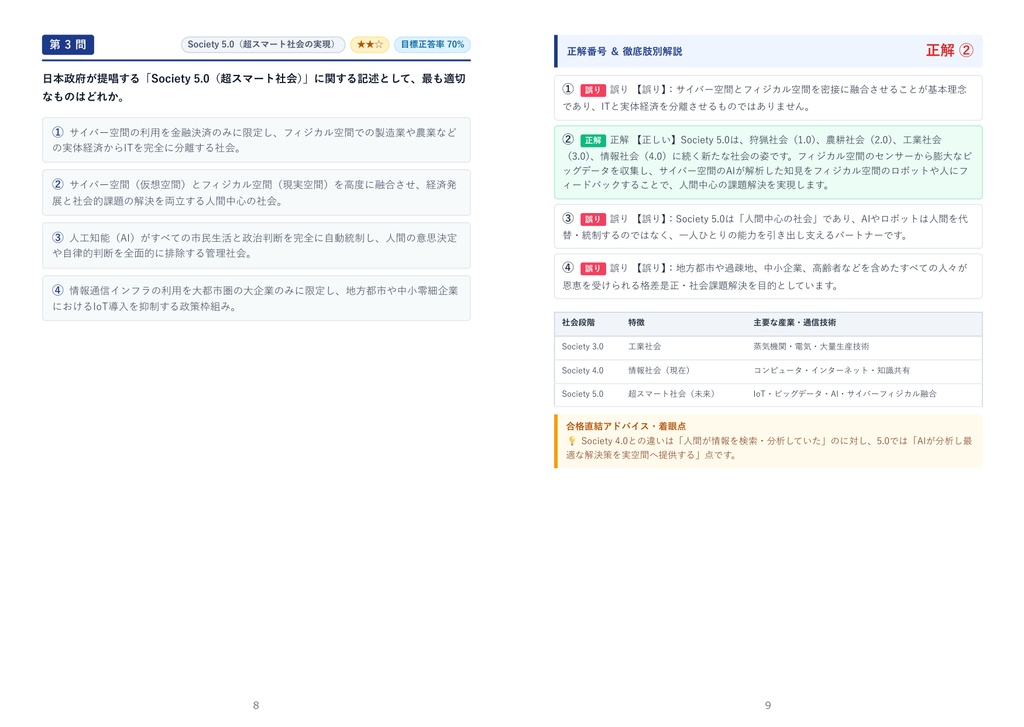
Task: Click the green 正解 badge in explanation ②
Action: (592, 140)
